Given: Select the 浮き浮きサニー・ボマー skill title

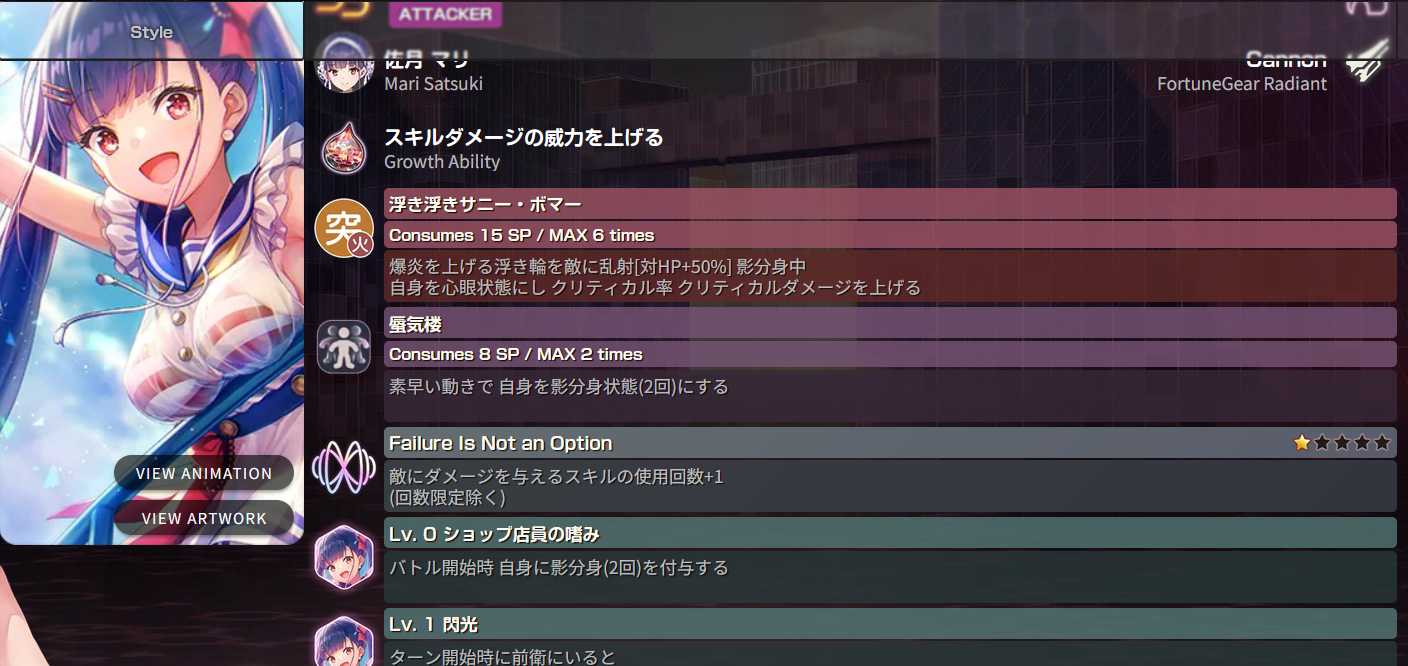Looking at the screenshot, I should [x=890, y=204].
